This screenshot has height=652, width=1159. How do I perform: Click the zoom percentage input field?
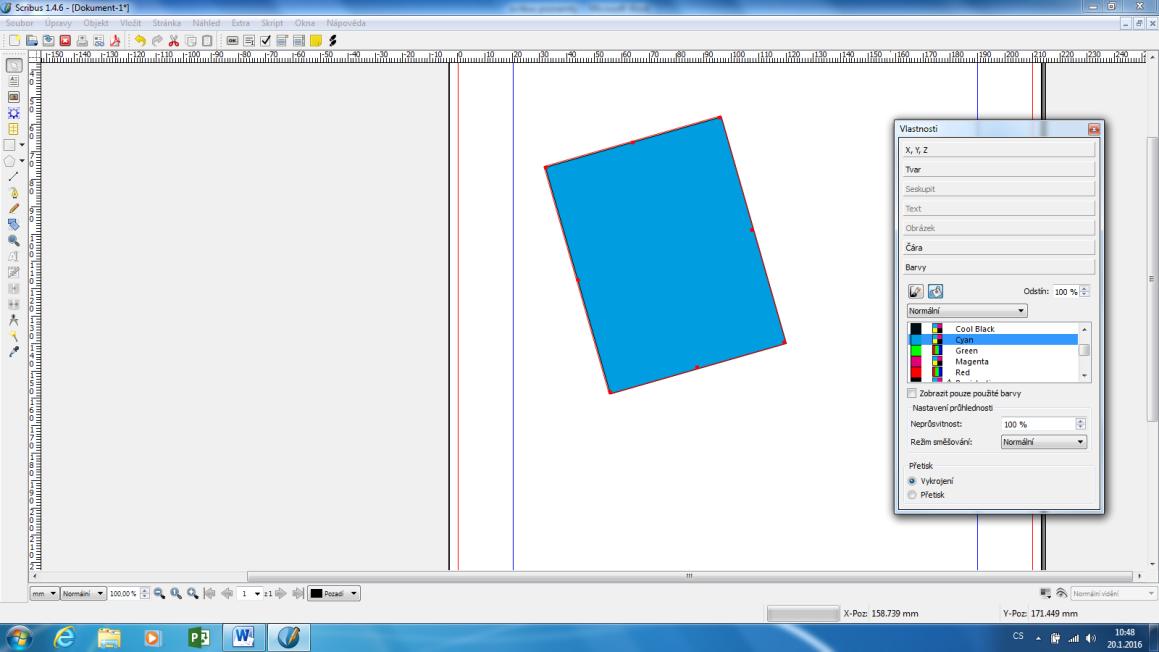(x=124, y=594)
